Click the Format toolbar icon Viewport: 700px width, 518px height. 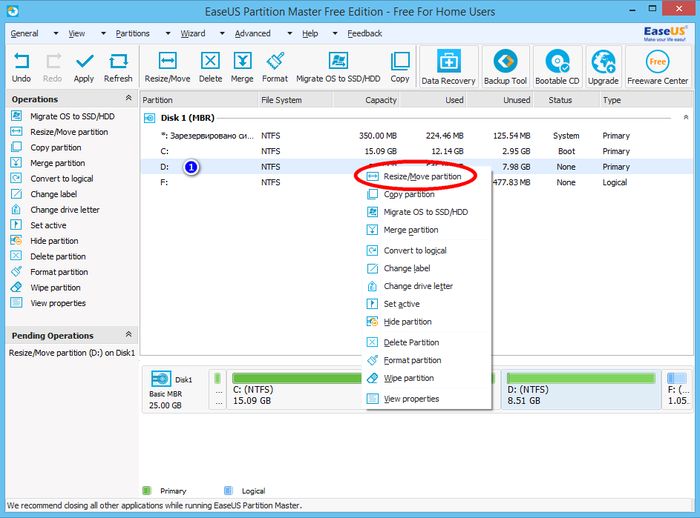point(275,67)
